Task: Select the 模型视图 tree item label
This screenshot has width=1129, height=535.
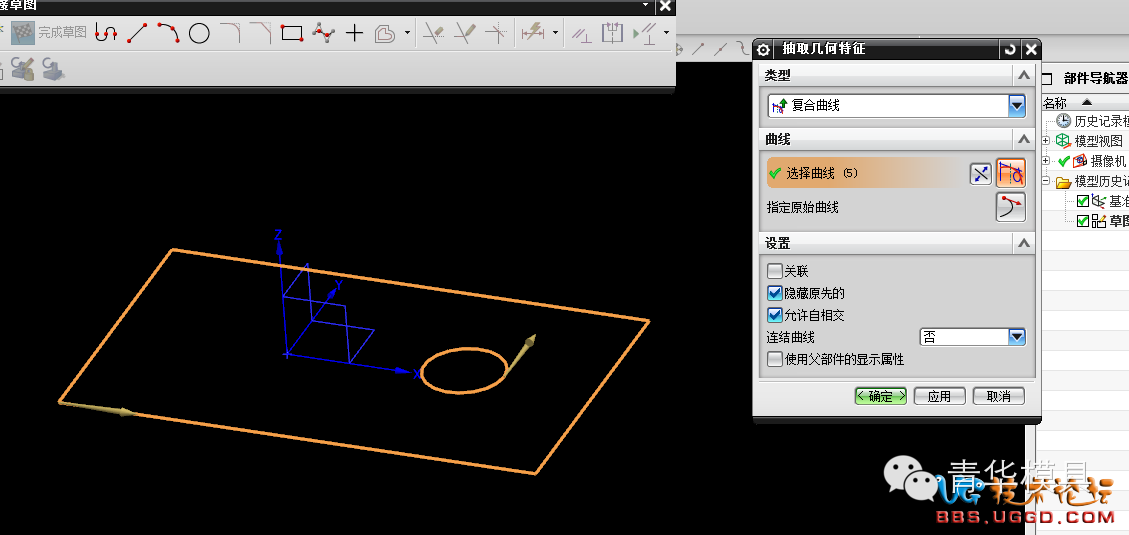Action: pyautogui.click(x=1099, y=140)
